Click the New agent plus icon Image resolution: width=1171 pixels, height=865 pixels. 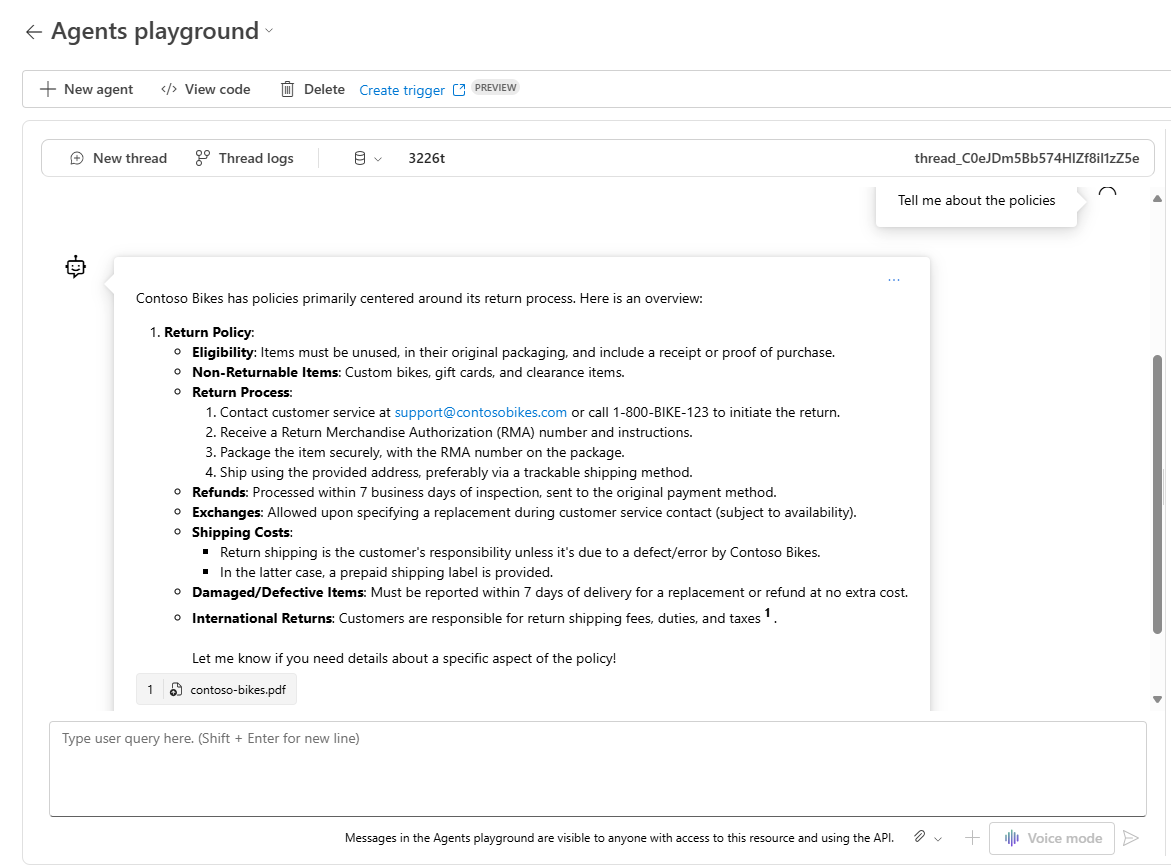point(48,89)
